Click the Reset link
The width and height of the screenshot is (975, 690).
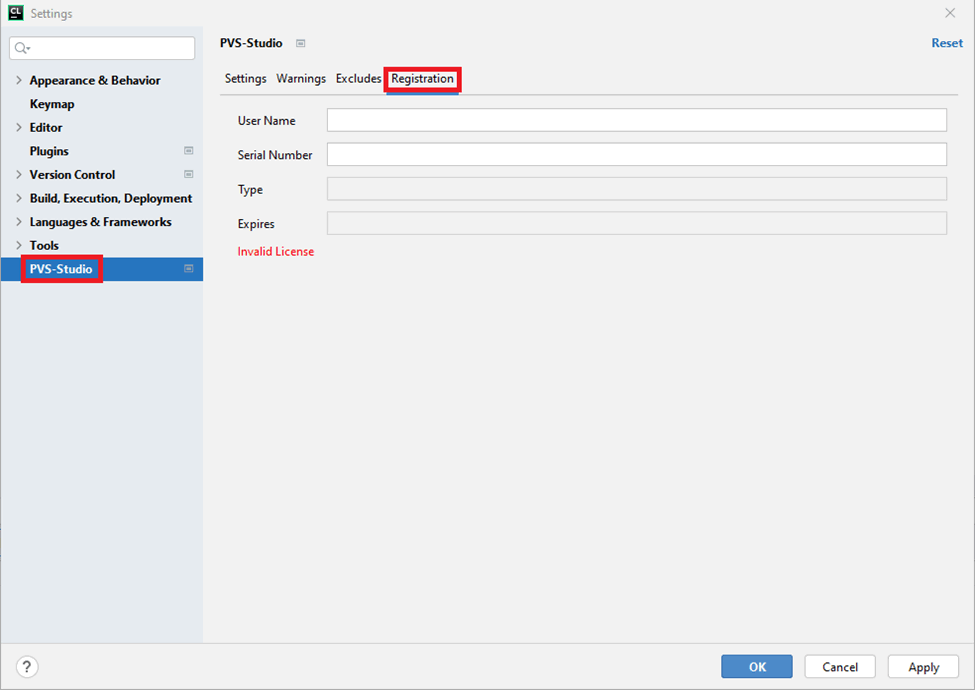click(x=947, y=44)
